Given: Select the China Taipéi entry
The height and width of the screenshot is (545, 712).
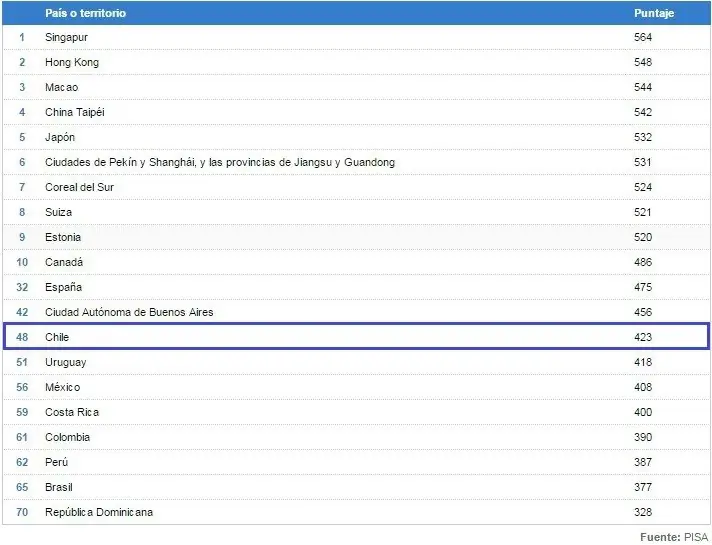Looking at the screenshot, I should (x=74, y=112).
